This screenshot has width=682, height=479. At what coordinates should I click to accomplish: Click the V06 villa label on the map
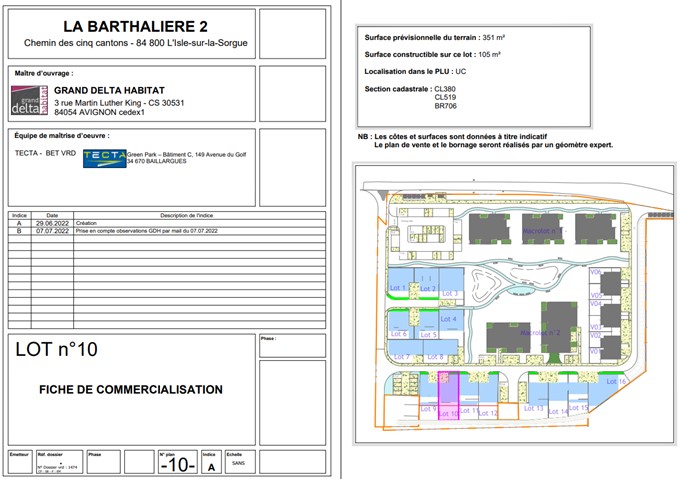tap(595, 272)
